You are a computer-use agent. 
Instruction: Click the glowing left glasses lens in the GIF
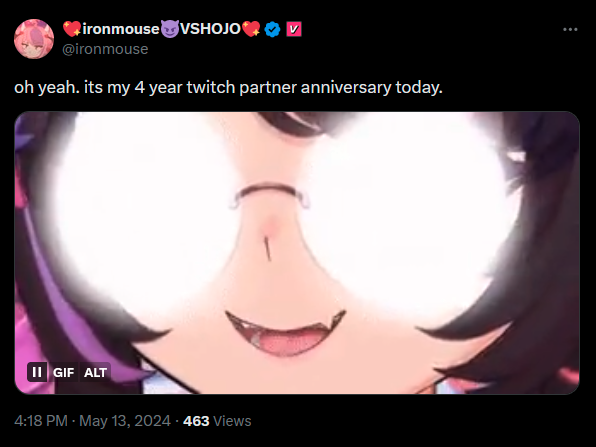pyautogui.click(x=143, y=213)
